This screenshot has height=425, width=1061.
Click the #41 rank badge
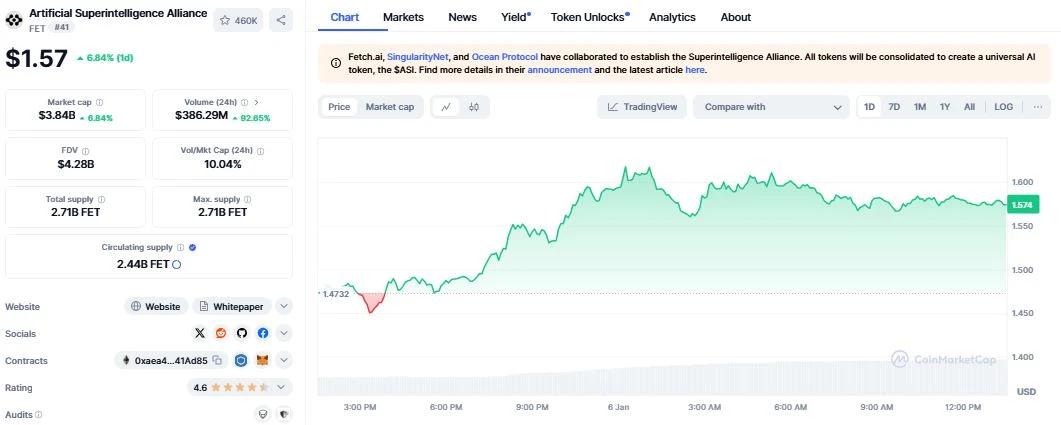62,28
